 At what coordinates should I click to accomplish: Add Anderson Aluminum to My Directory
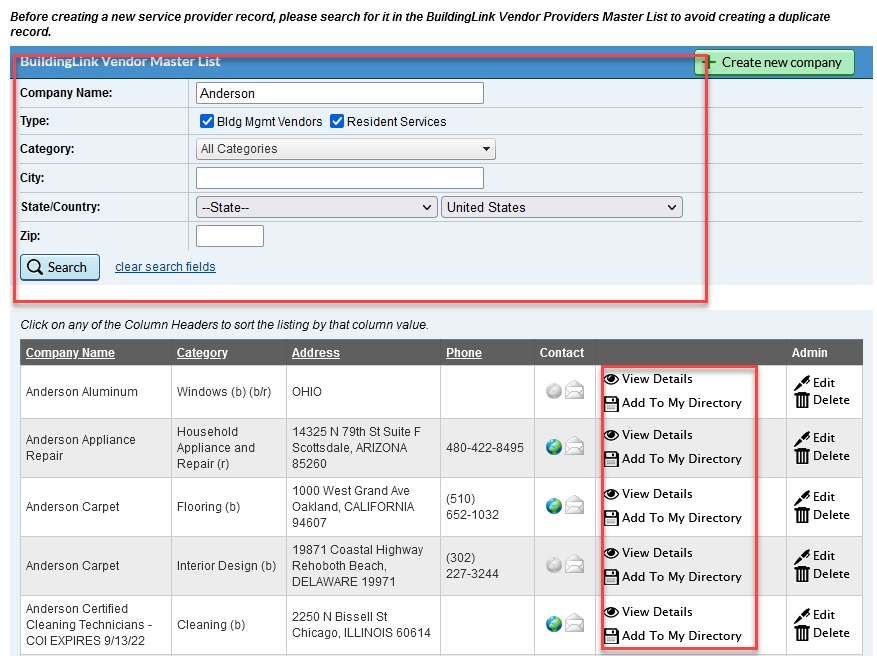(x=673, y=403)
